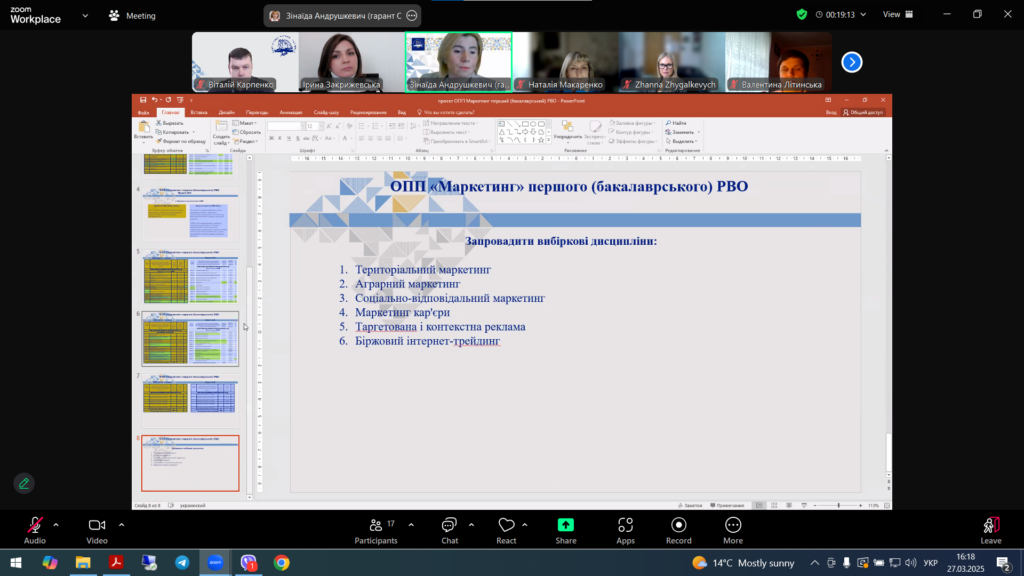Expand the arrow next to React
1024x576 pixels.
click(524, 524)
